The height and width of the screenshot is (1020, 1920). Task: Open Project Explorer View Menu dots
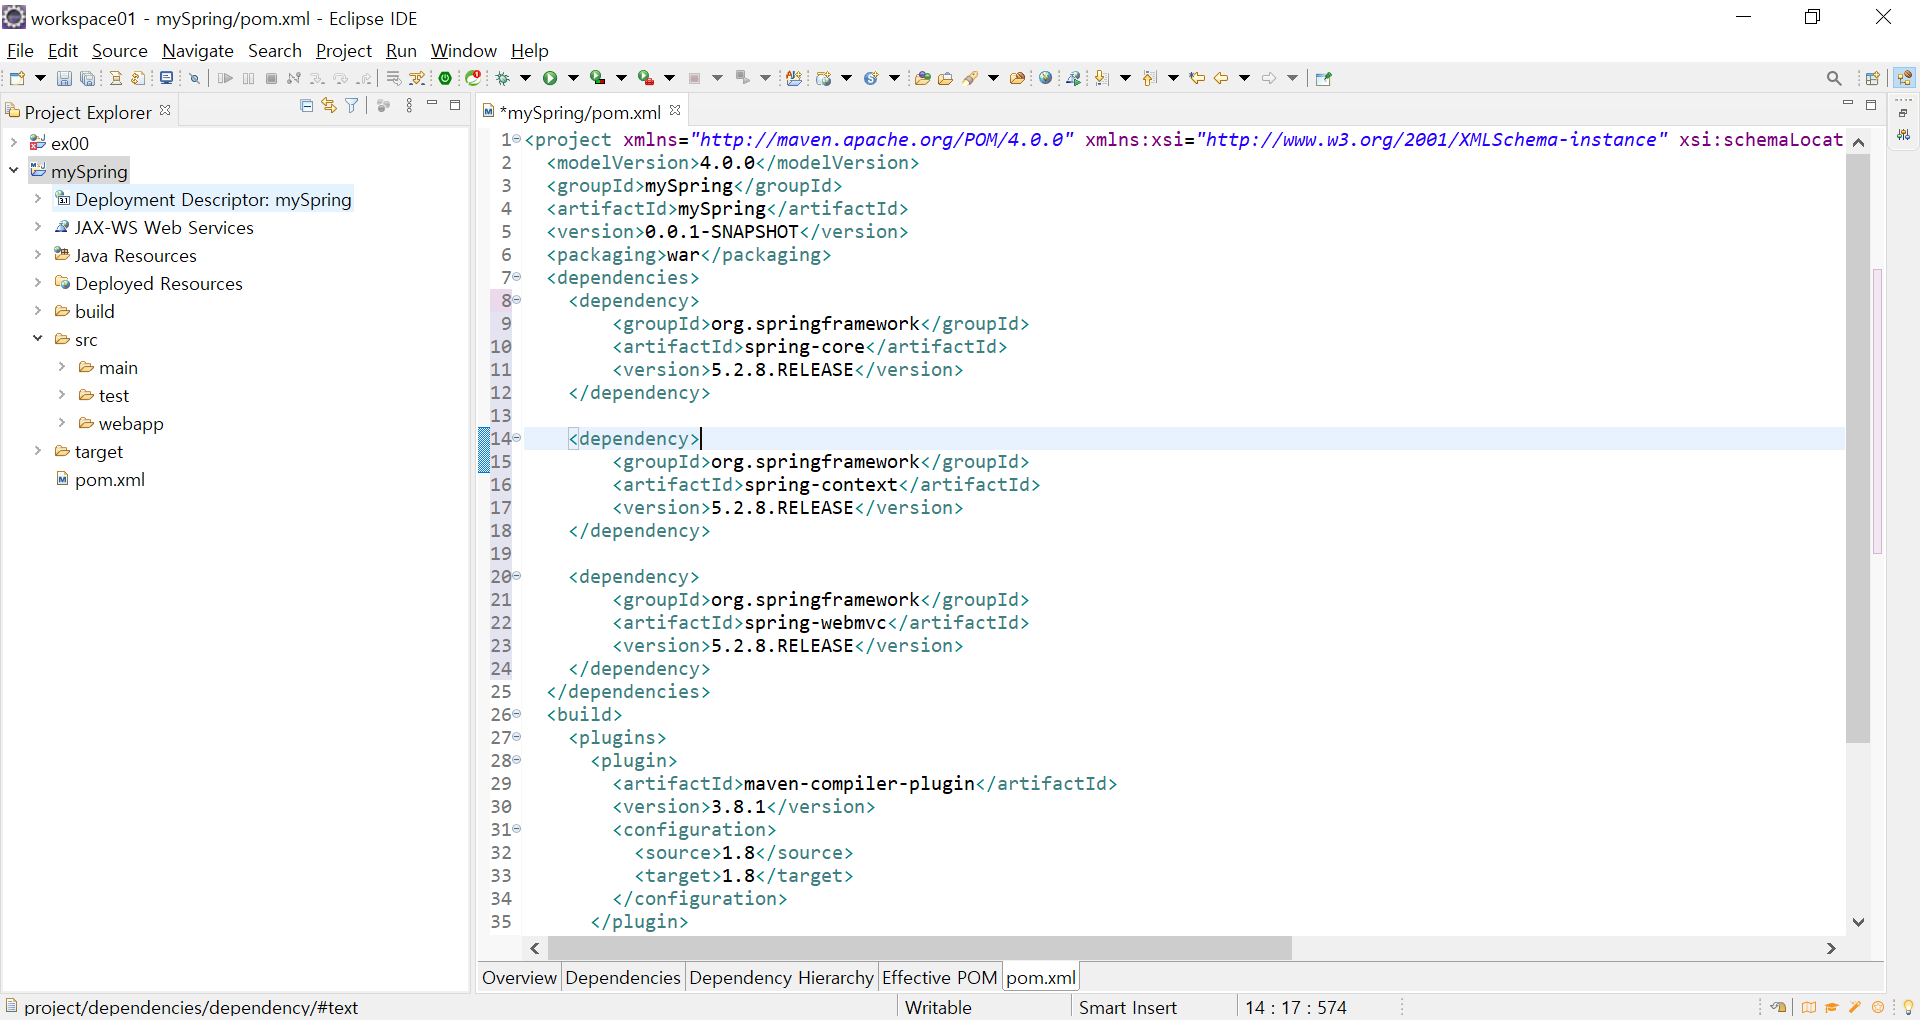pyautogui.click(x=409, y=106)
